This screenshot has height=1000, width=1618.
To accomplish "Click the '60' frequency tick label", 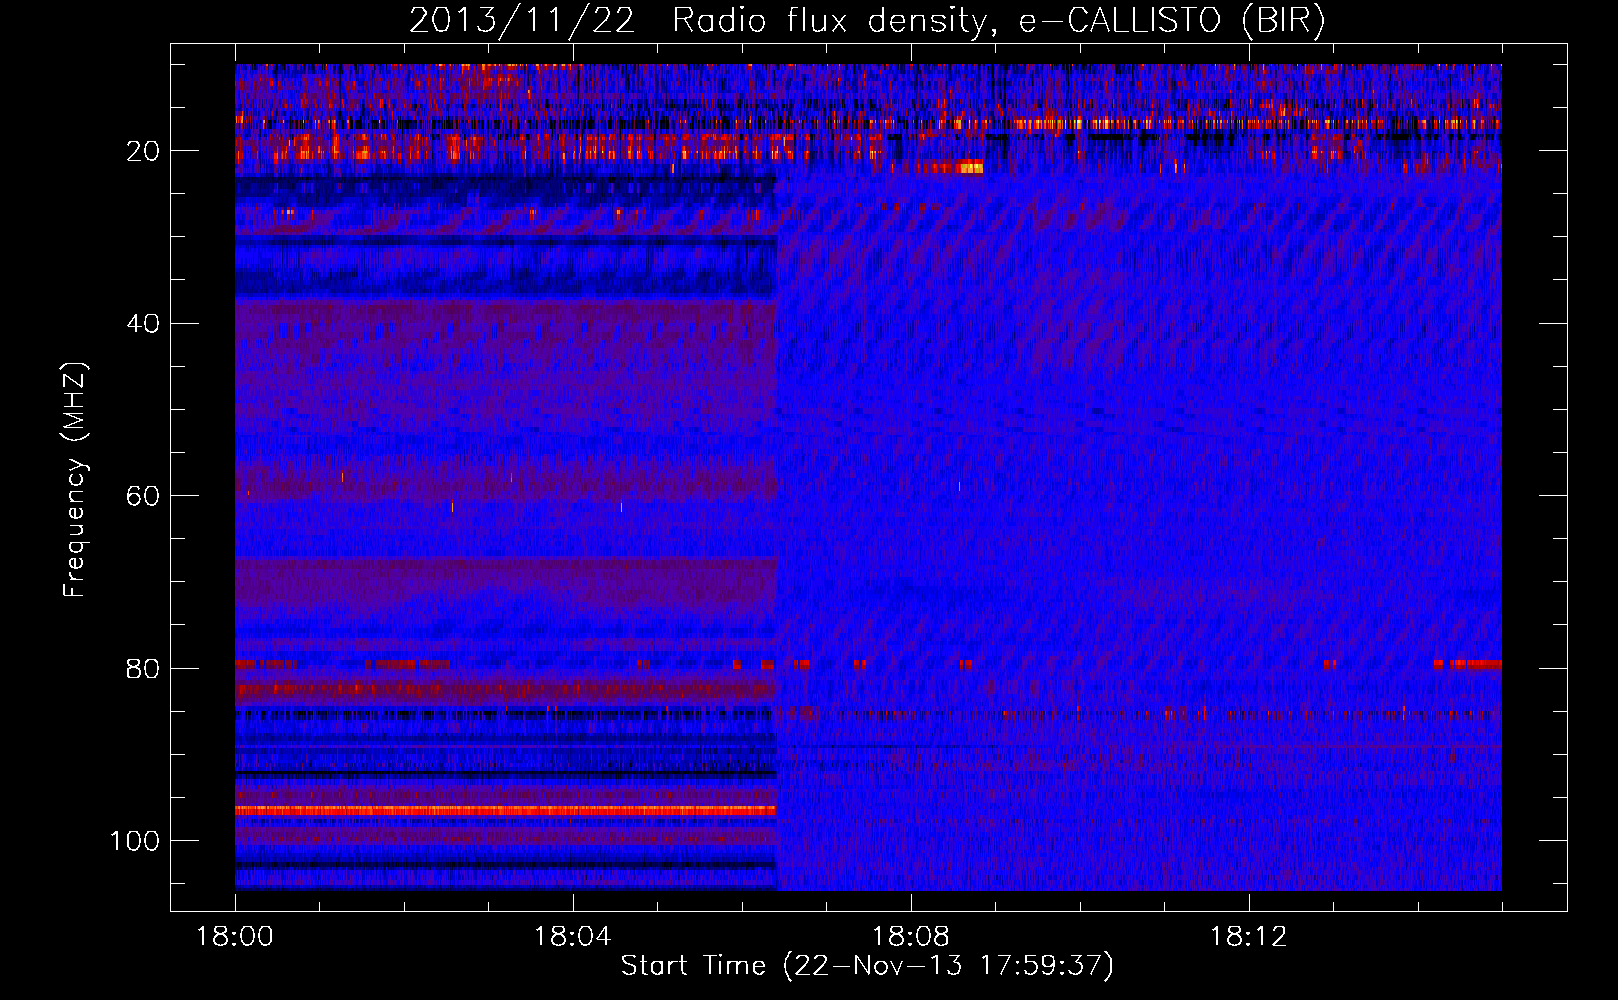I will coord(144,496).
